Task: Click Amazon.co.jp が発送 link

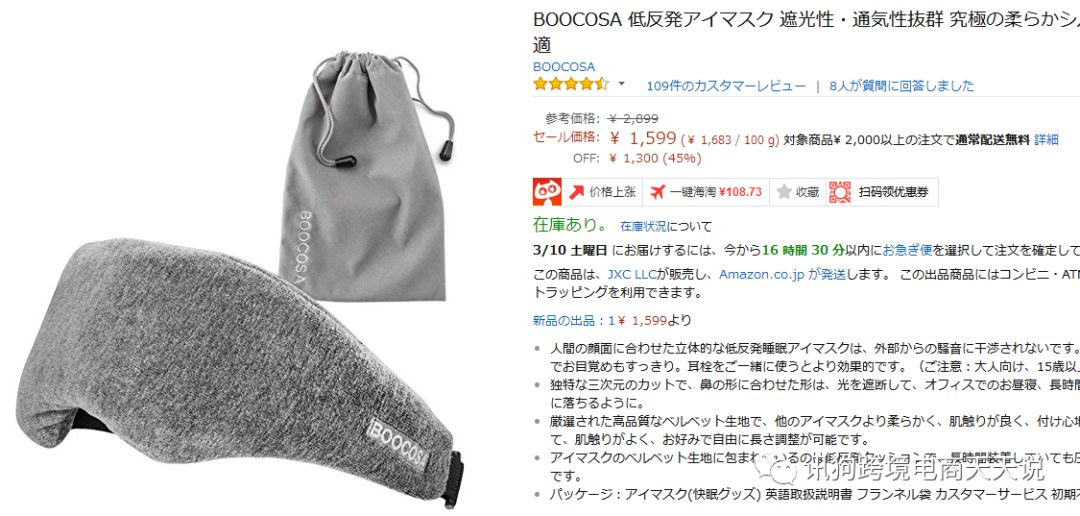Action: pos(782,274)
